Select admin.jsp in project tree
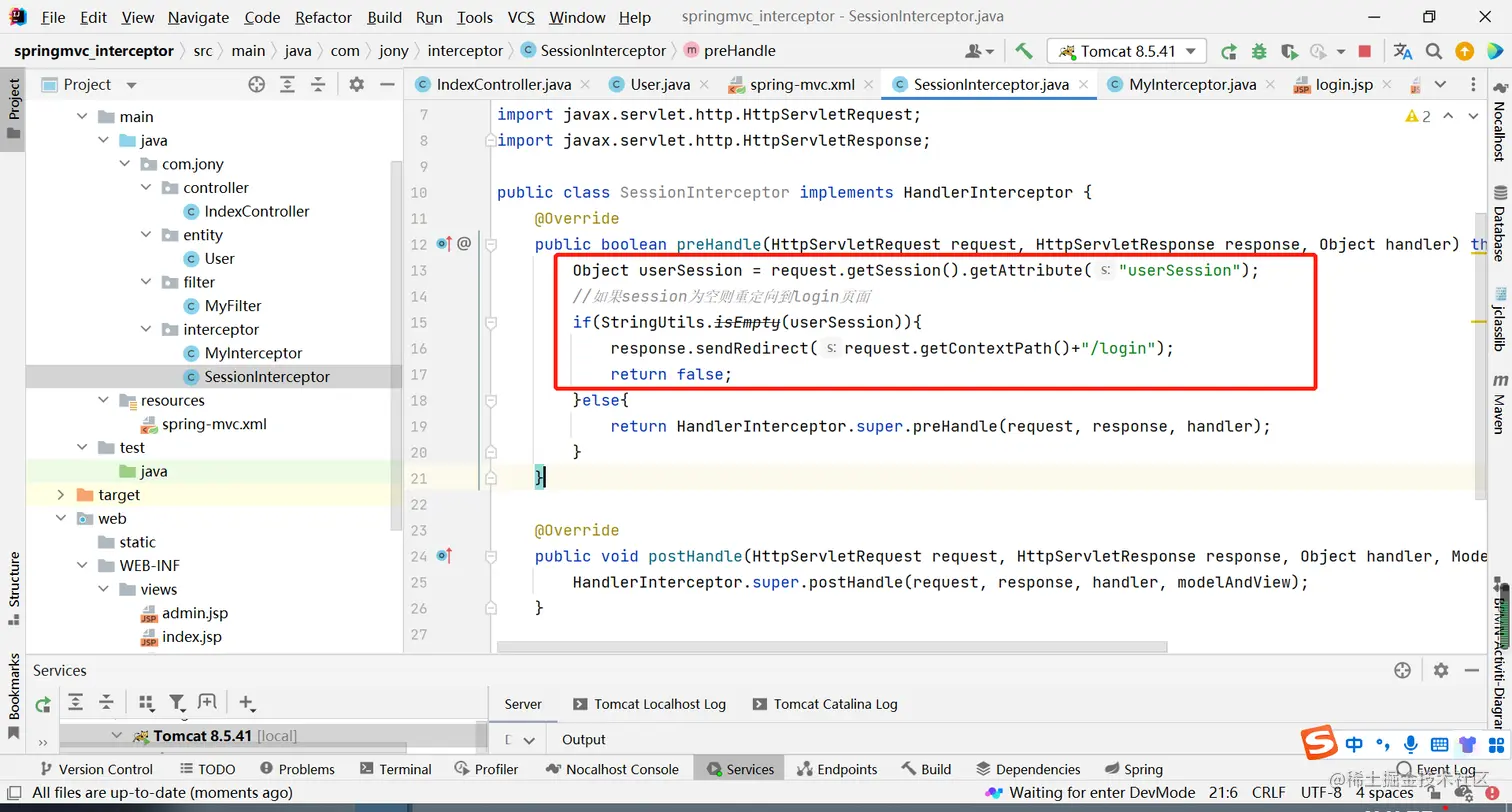Image resolution: width=1512 pixels, height=812 pixels. [195, 613]
